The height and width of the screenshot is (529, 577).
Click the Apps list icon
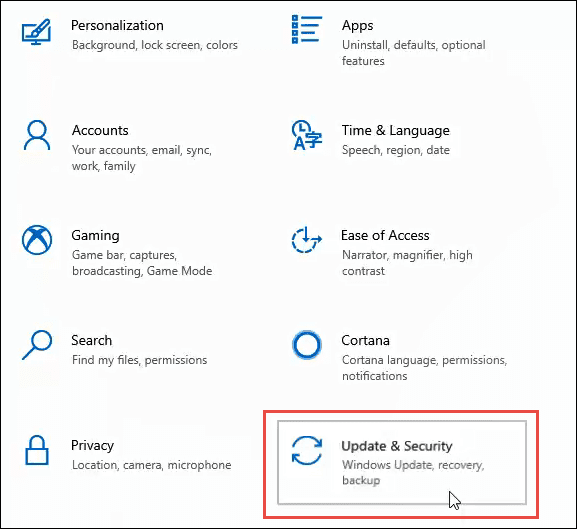[x=307, y=29]
